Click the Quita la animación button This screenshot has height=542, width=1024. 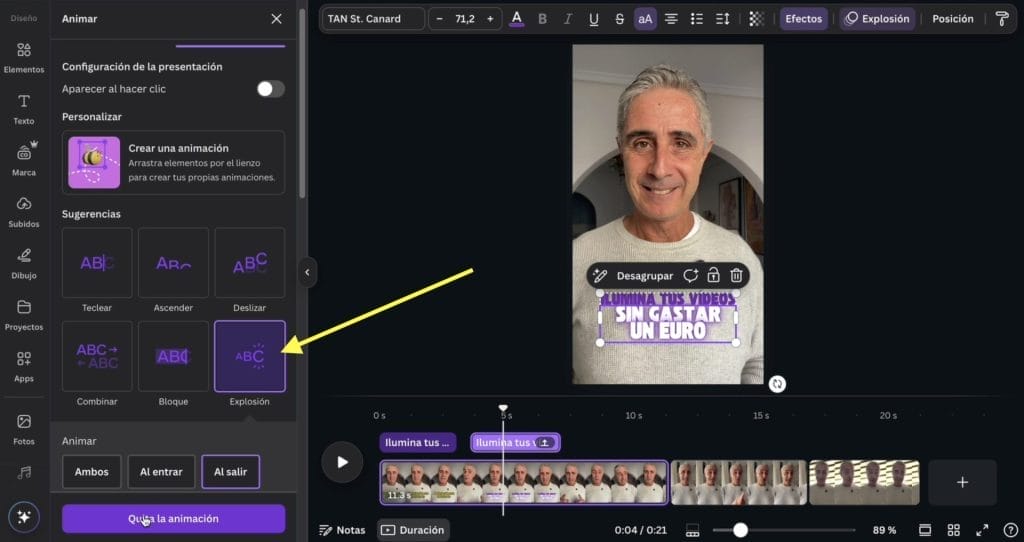click(x=173, y=519)
